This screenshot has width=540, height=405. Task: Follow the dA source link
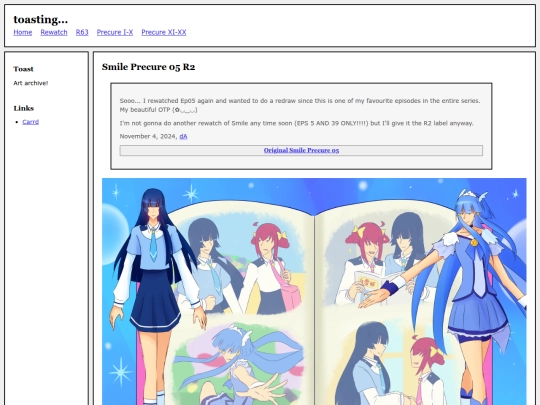[183, 136]
